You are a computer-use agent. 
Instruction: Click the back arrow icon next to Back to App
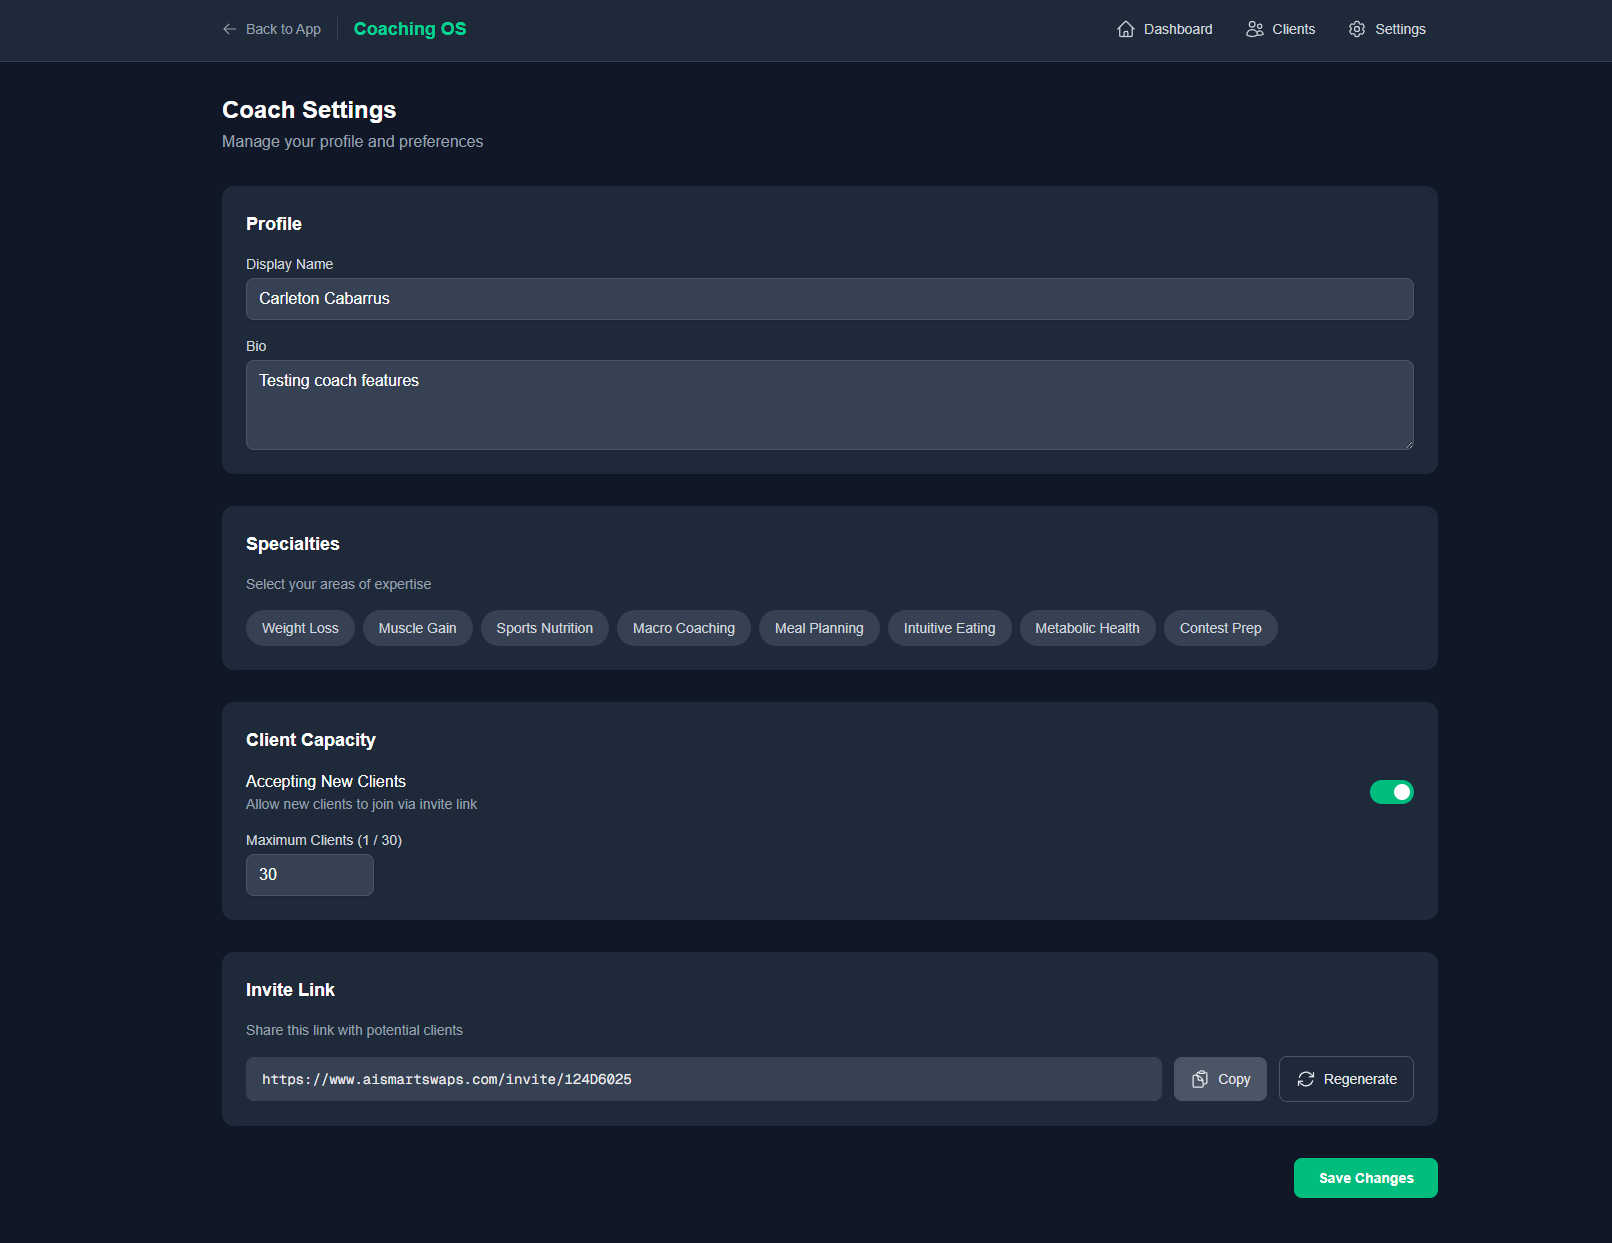(x=229, y=29)
